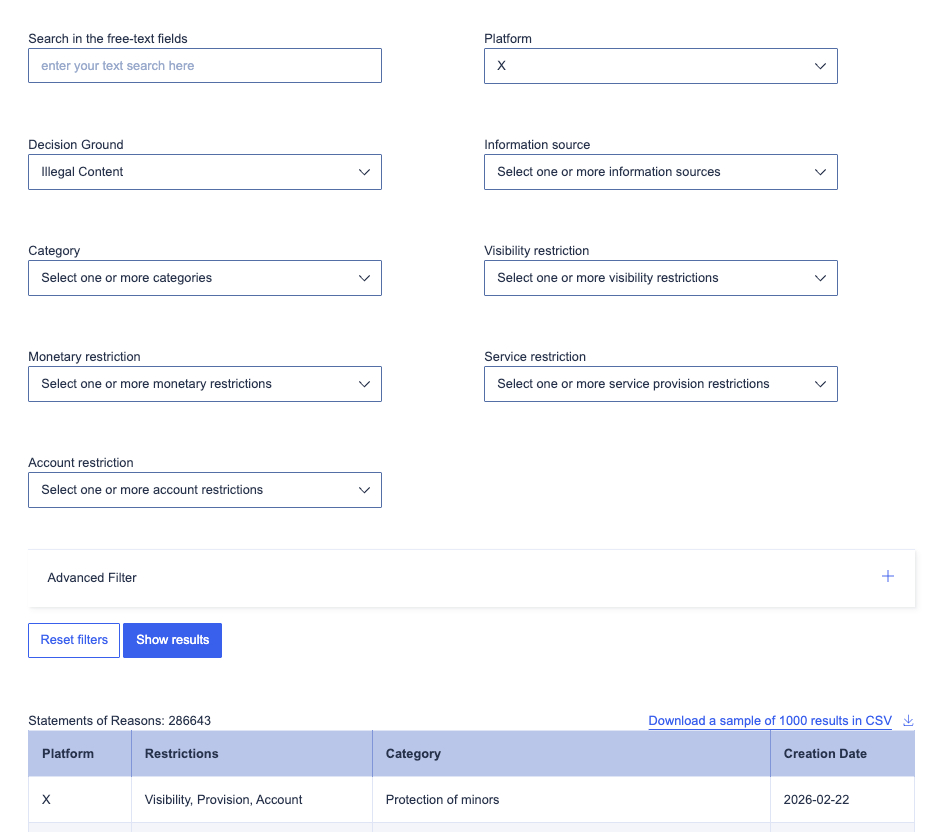Click the Platform column header
This screenshot has width=931, height=832.
pyautogui.click(x=68, y=754)
